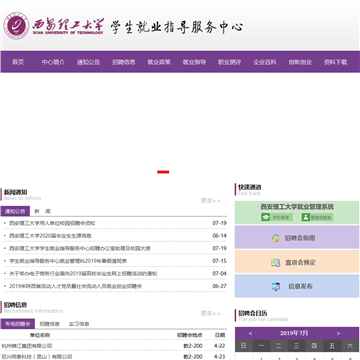Click the 西安理工大学就业管理系统 heading
This screenshot has width=360, height=360.
tap(297, 207)
